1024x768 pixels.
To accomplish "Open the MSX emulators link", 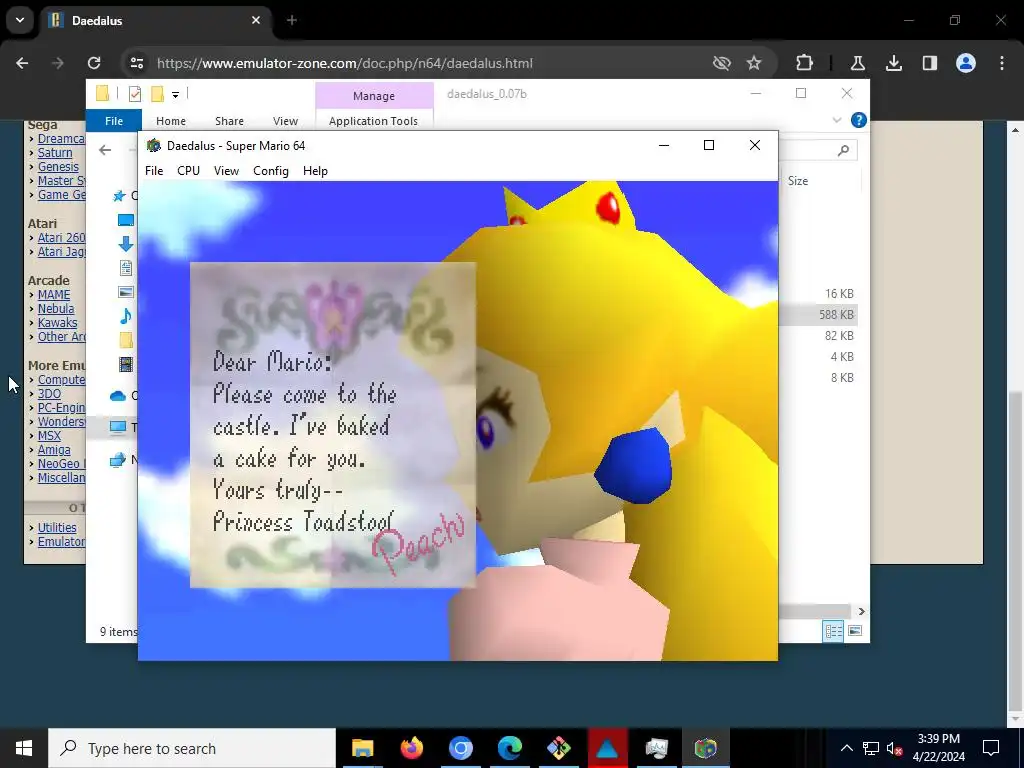I will [49, 436].
